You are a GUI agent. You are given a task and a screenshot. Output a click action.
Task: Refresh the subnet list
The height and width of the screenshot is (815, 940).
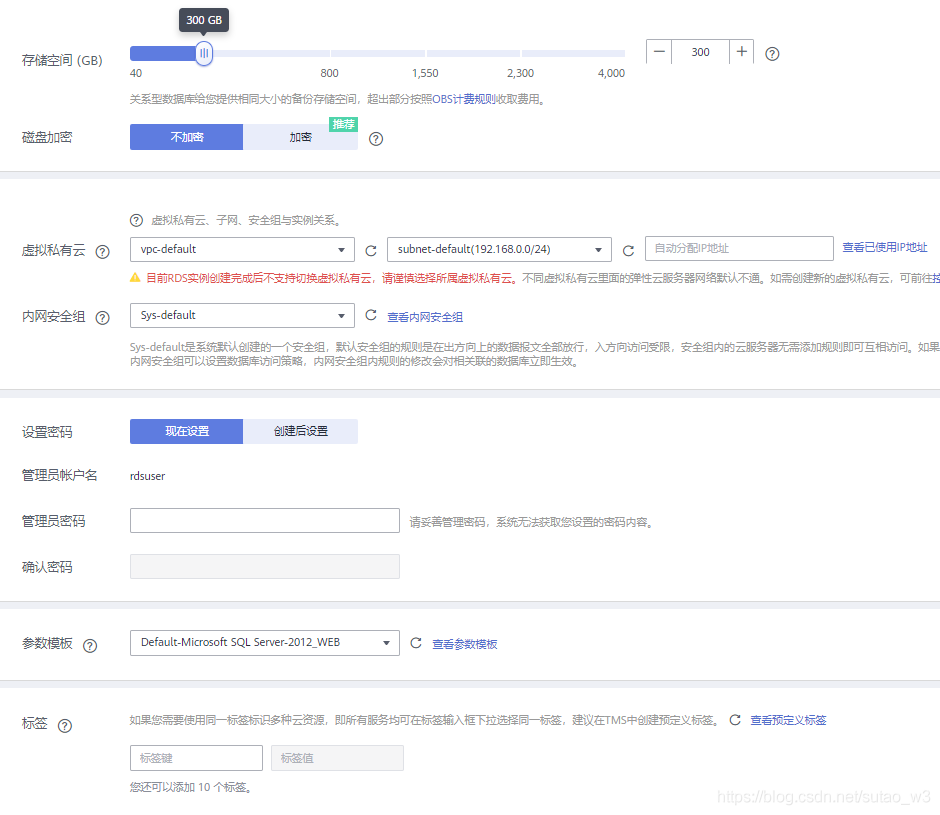pyautogui.click(x=628, y=251)
